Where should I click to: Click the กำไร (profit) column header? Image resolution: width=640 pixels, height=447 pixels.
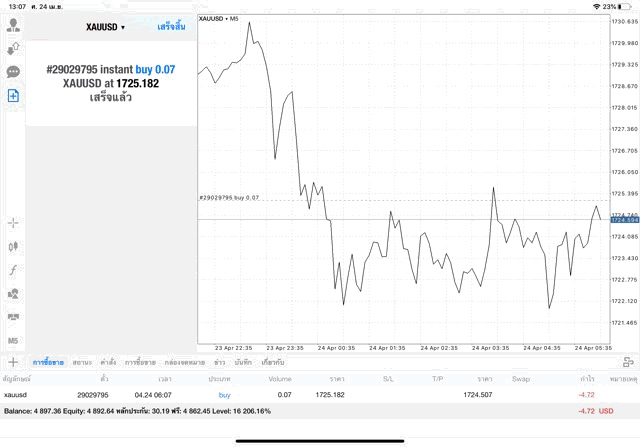(x=587, y=379)
